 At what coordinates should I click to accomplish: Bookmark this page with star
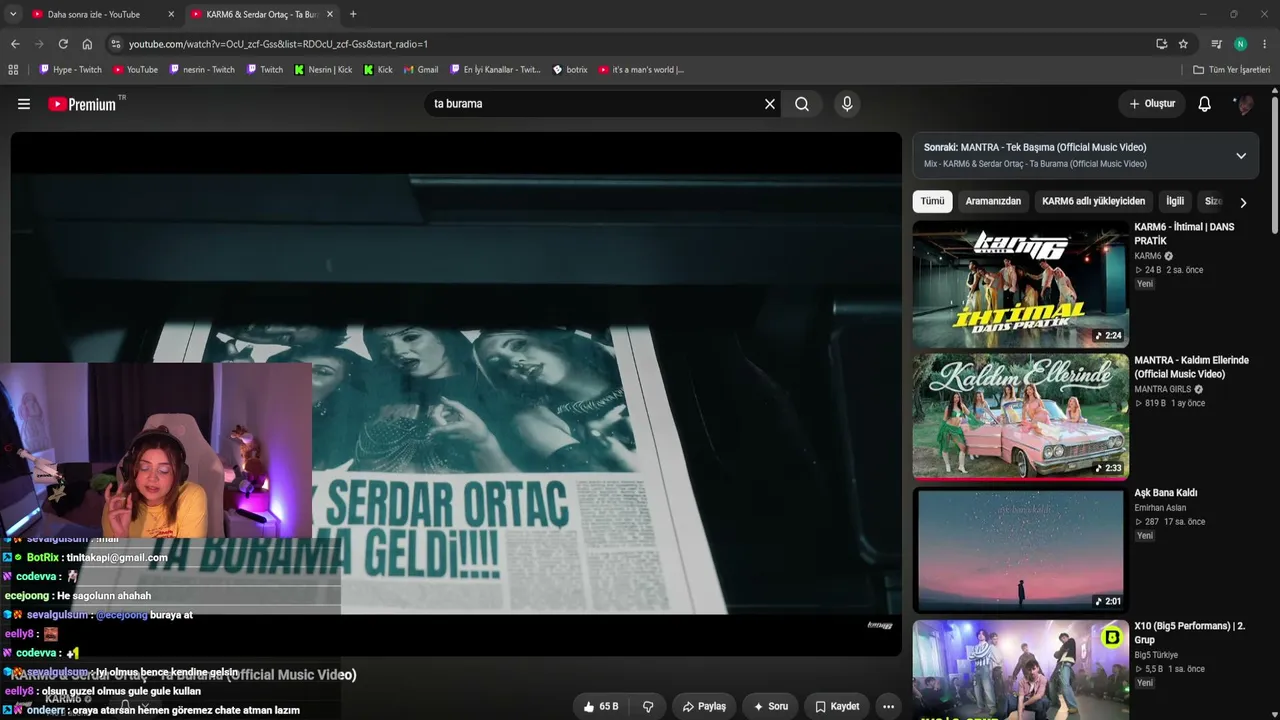coord(1183,44)
